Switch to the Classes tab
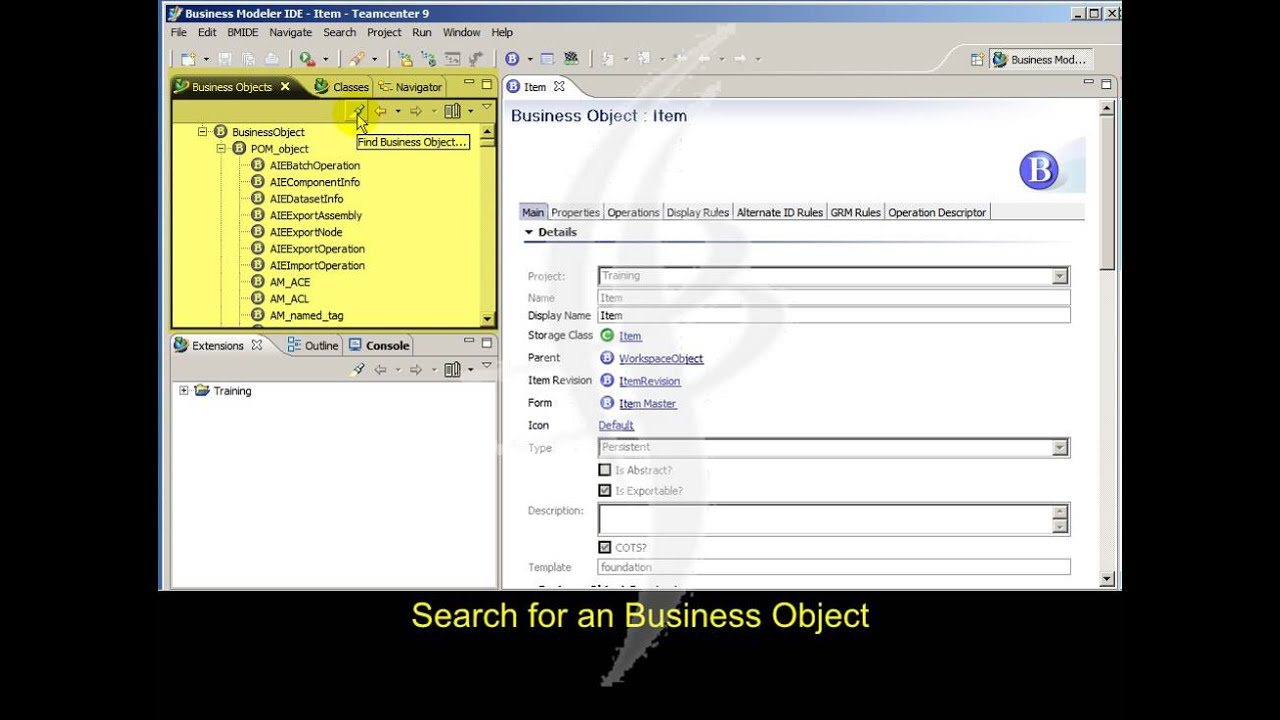Image resolution: width=1280 pixels, height=720 pixels. coord(342,87)
